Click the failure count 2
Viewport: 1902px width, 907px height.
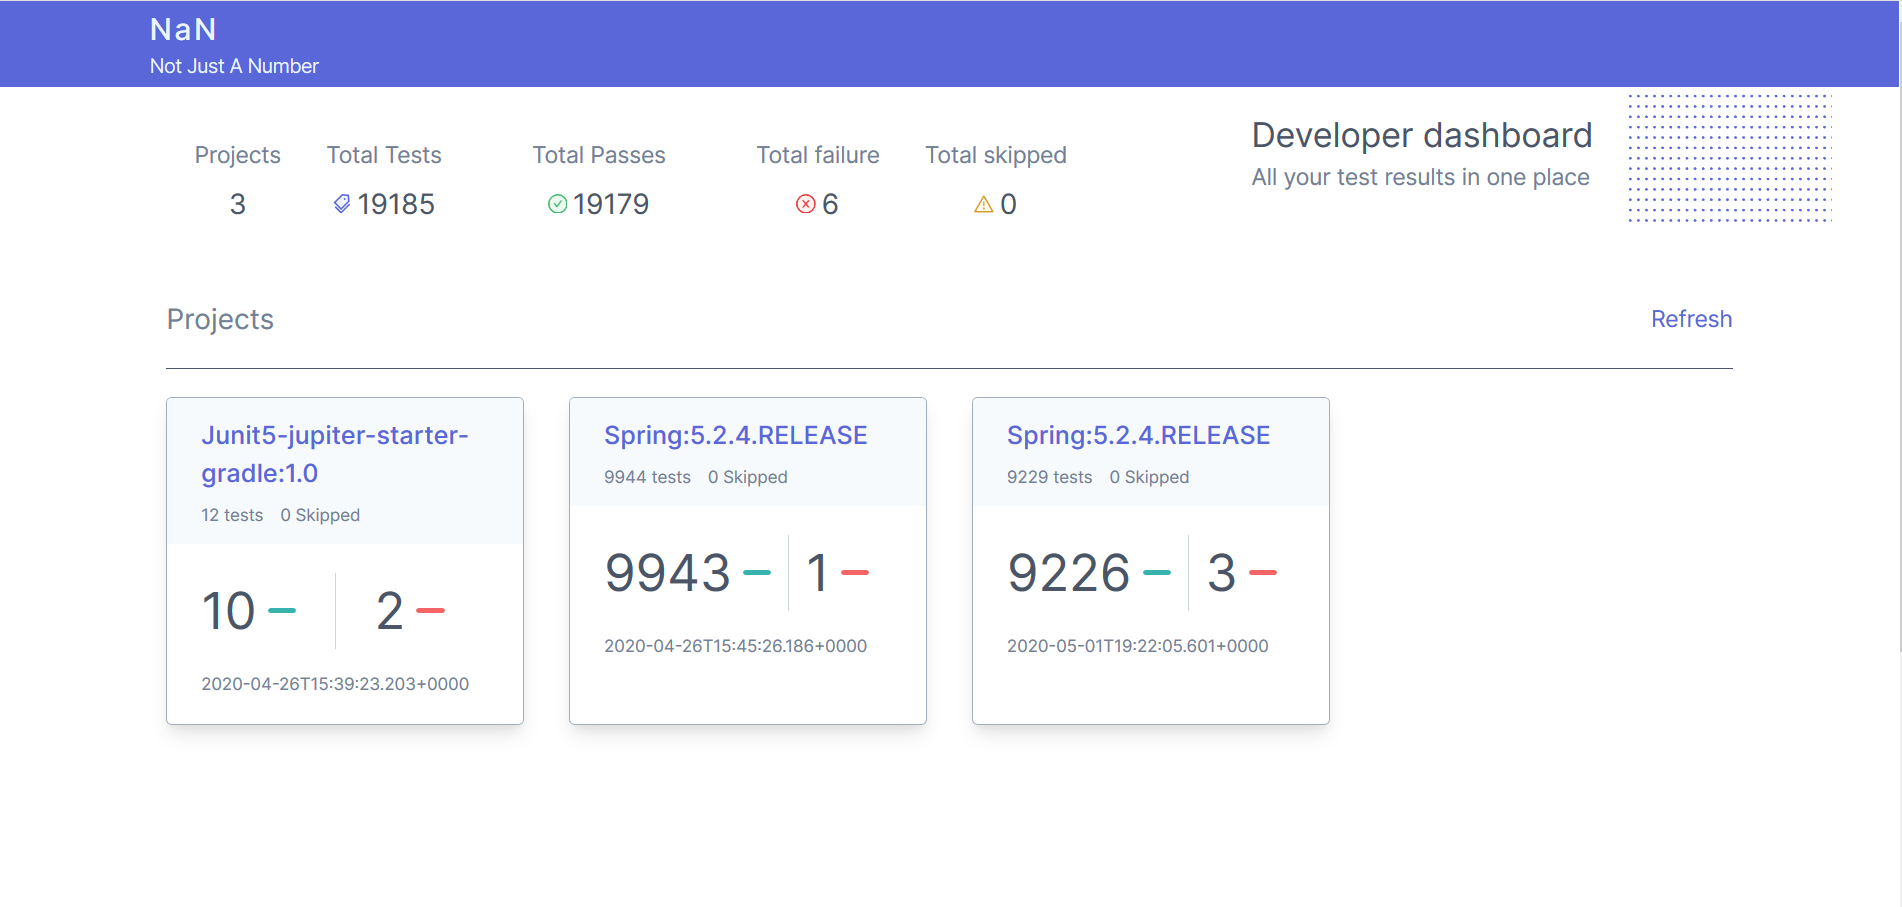pyautogui.click(x=390, y=611)
